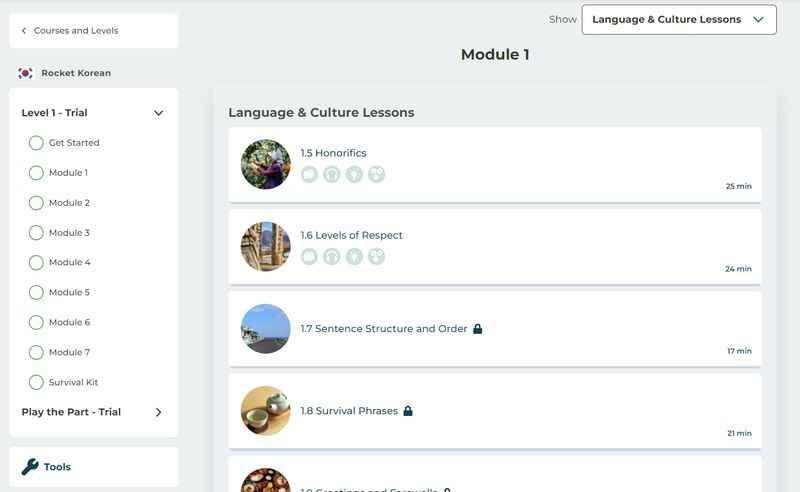Image resolution: width=800 pixels, height=492 pixels.
Task: Expand the Play the Part - Trial chevron
Action: (159, 412)
